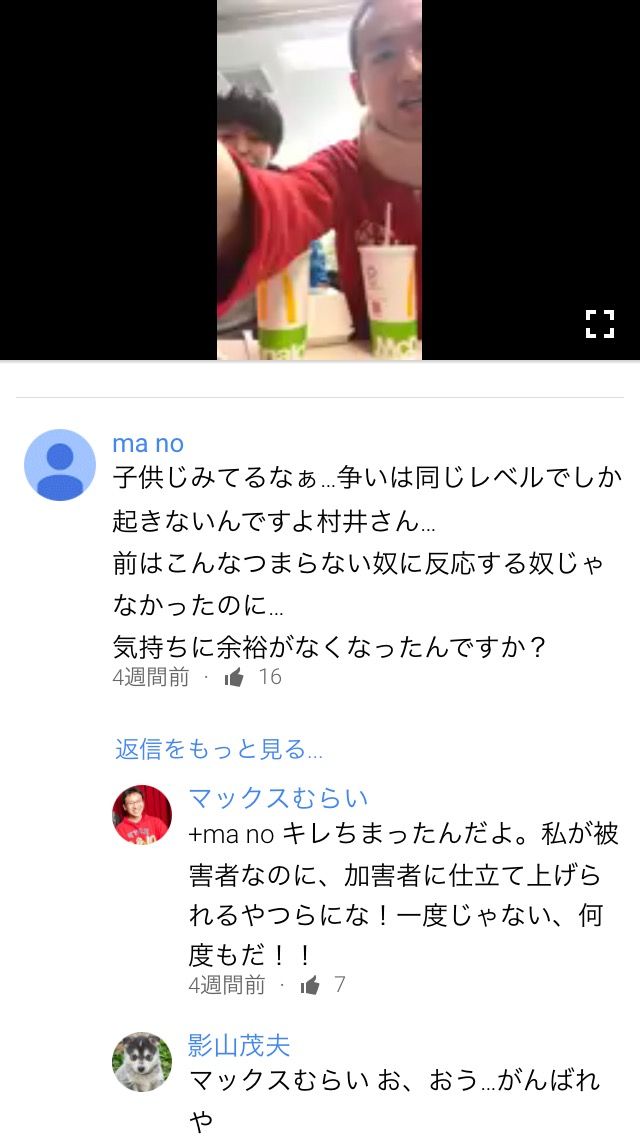Tap the 4週間前 timestamp on マックスむらい reply

[x=227, y=985]
